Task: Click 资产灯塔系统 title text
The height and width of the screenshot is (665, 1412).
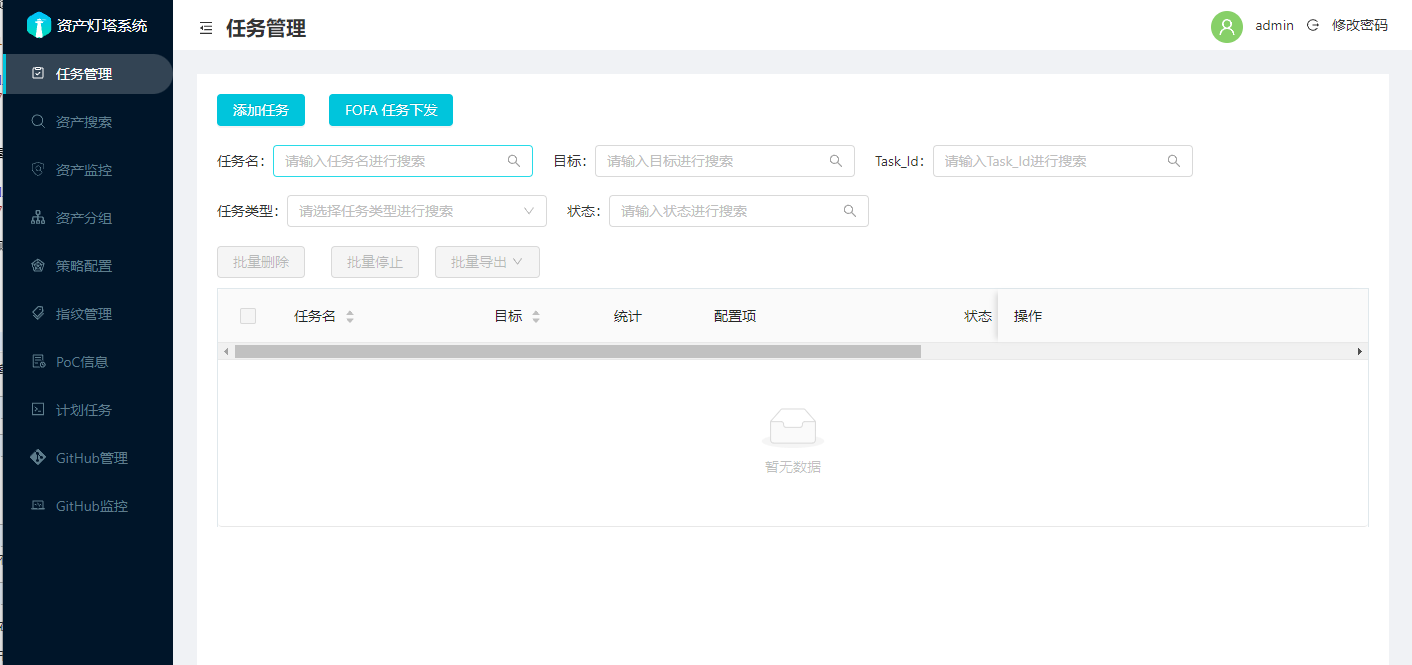Action: [102, 26]
